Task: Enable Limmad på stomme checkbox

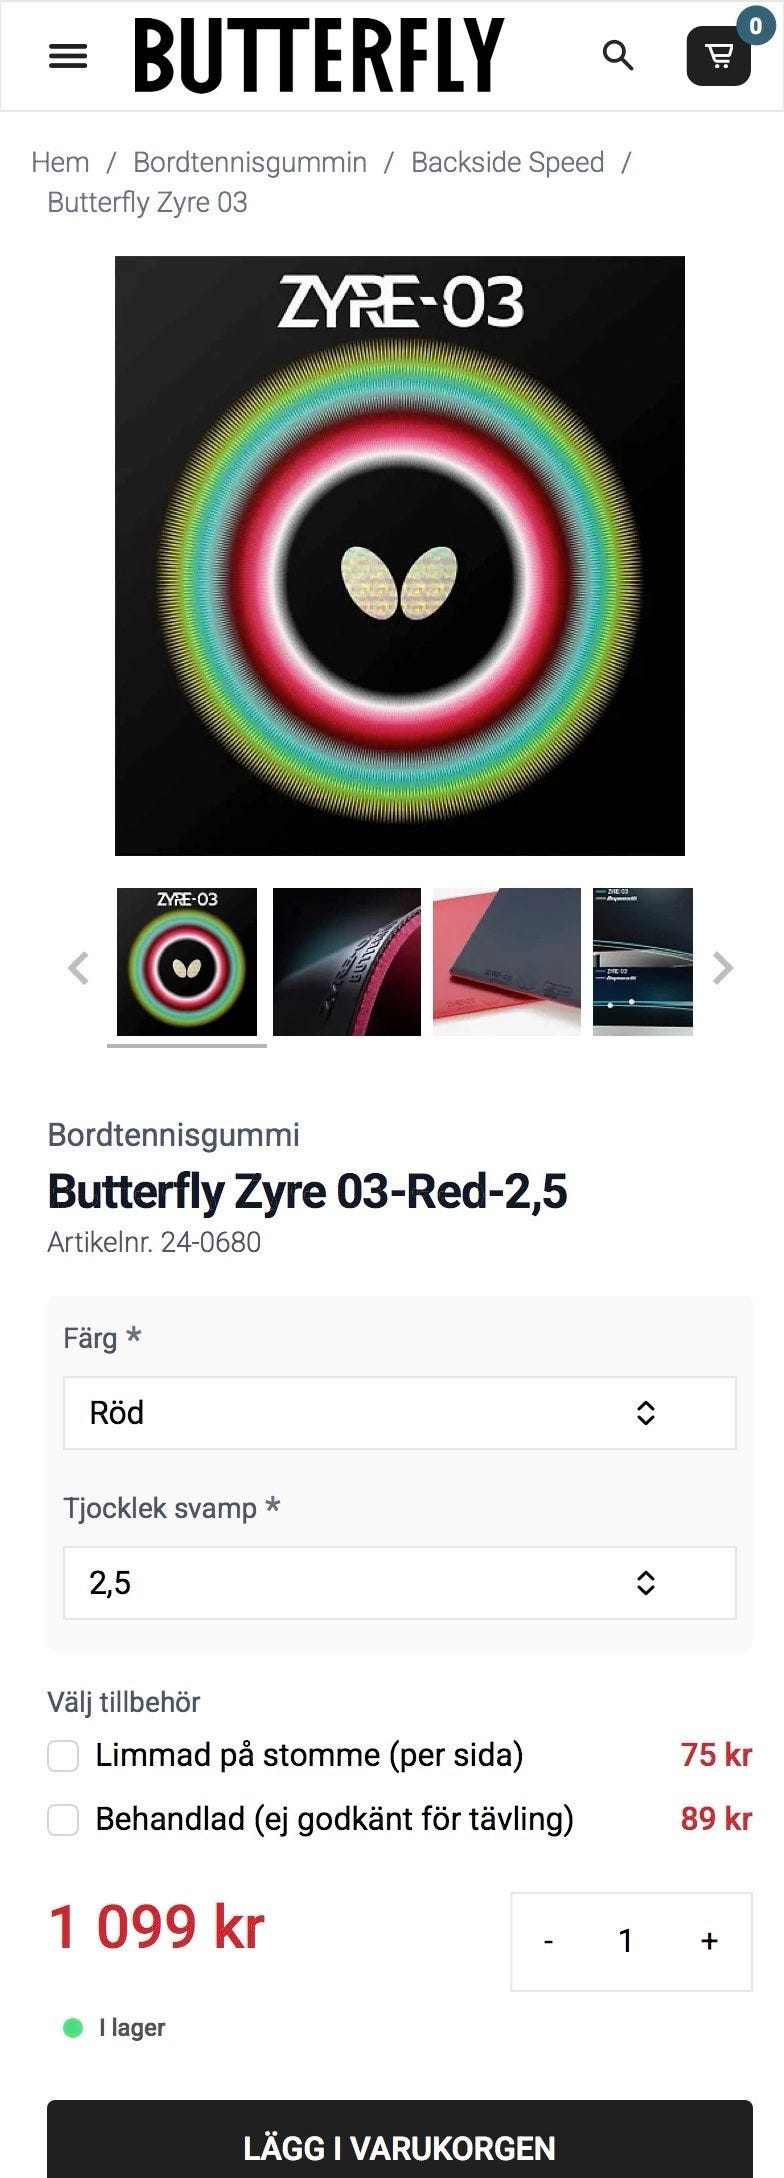Action: click(x=63, y=1755)
